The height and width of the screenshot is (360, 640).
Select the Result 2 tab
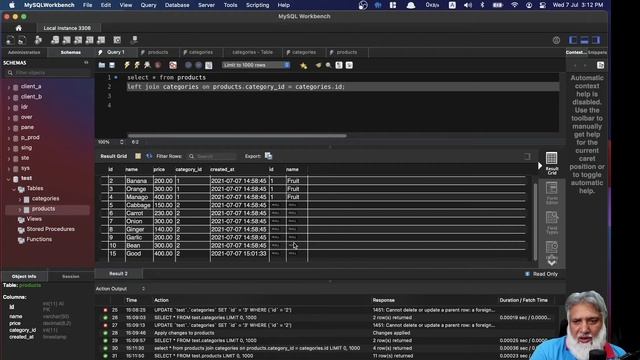pyautogui.click(x=118, y=274)
